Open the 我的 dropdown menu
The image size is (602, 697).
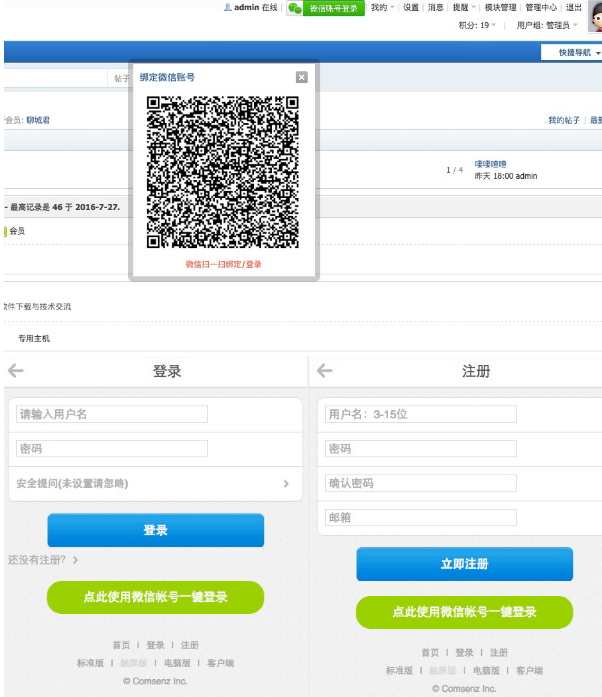[x=382, y=8]
